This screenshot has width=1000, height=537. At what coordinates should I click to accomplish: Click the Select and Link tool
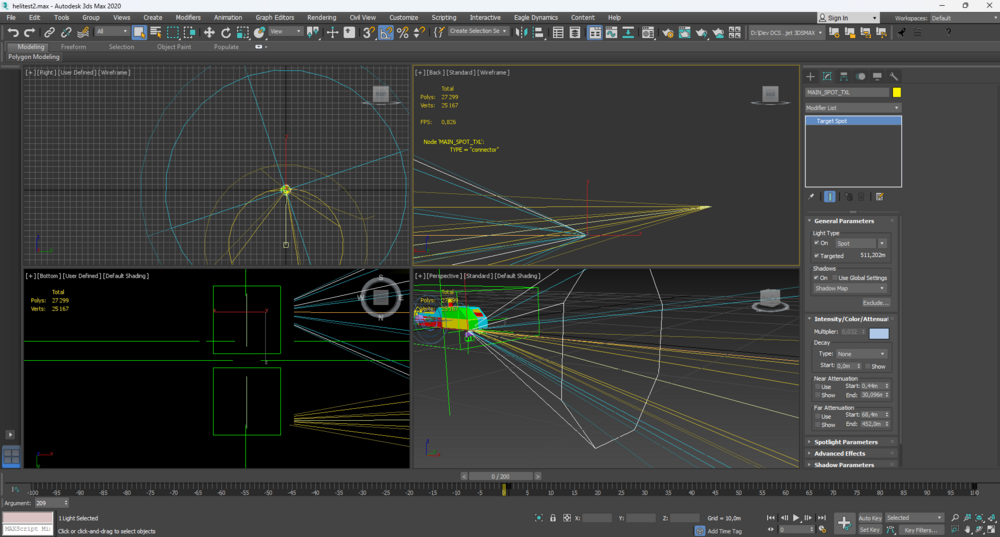coord(50,33)
